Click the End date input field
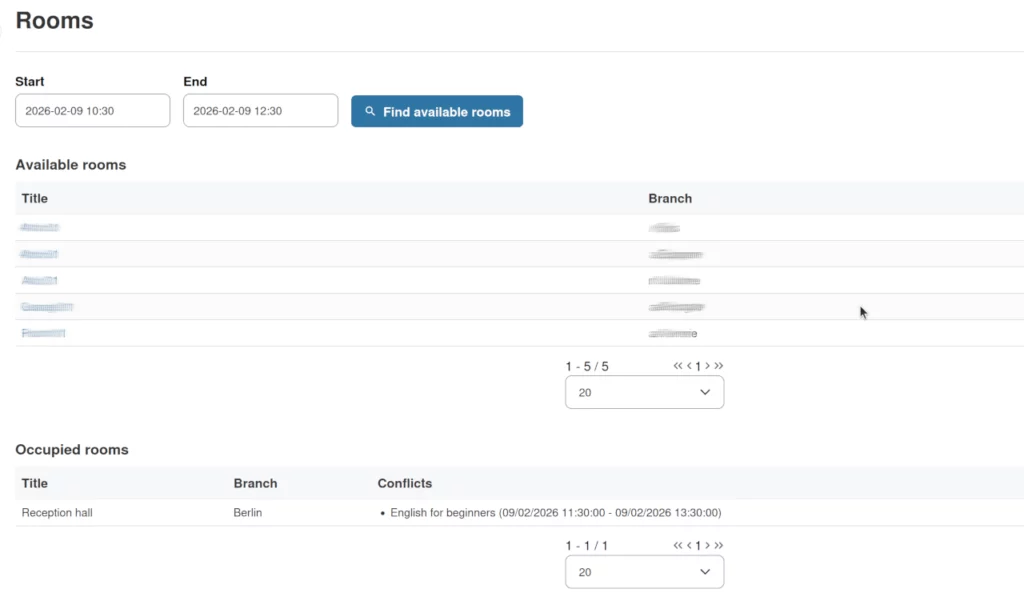Image resolution: width=1024 pixels, height=601 pixels. coord(260,110)
